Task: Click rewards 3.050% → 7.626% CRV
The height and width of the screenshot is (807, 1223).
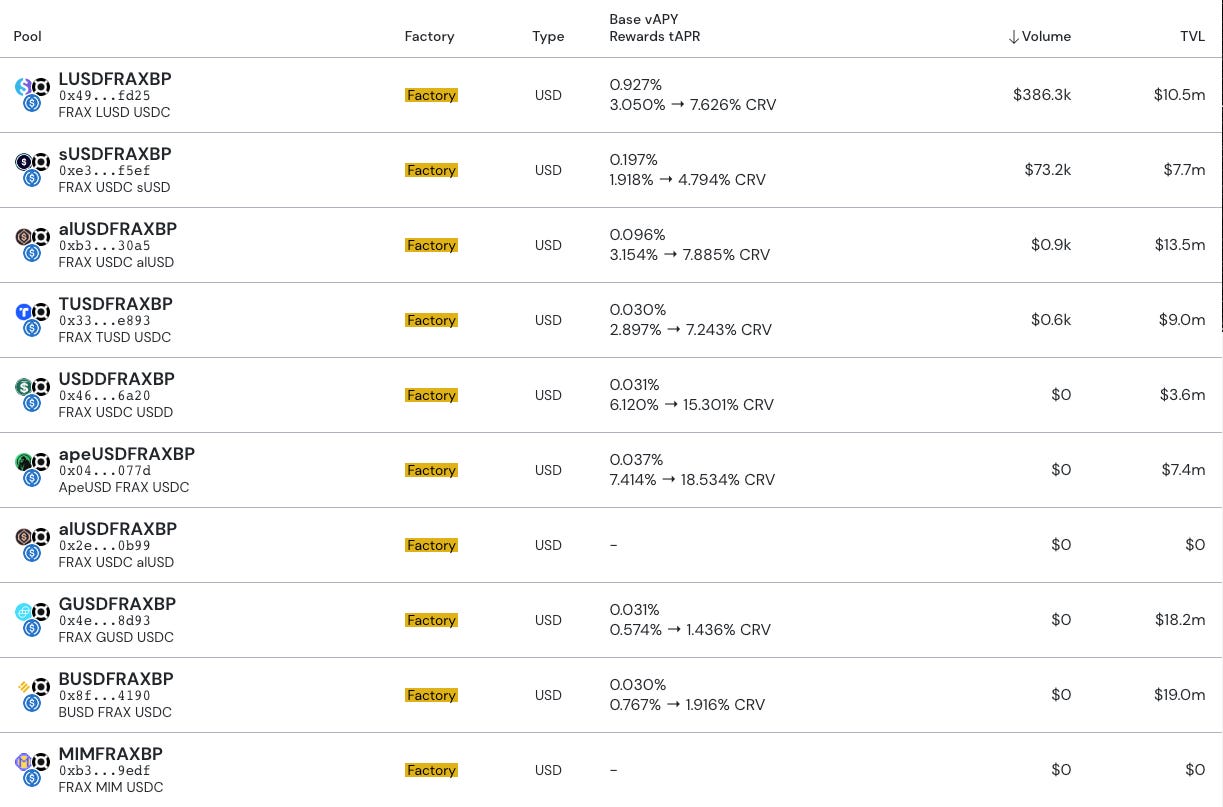Action: (693, 105)
